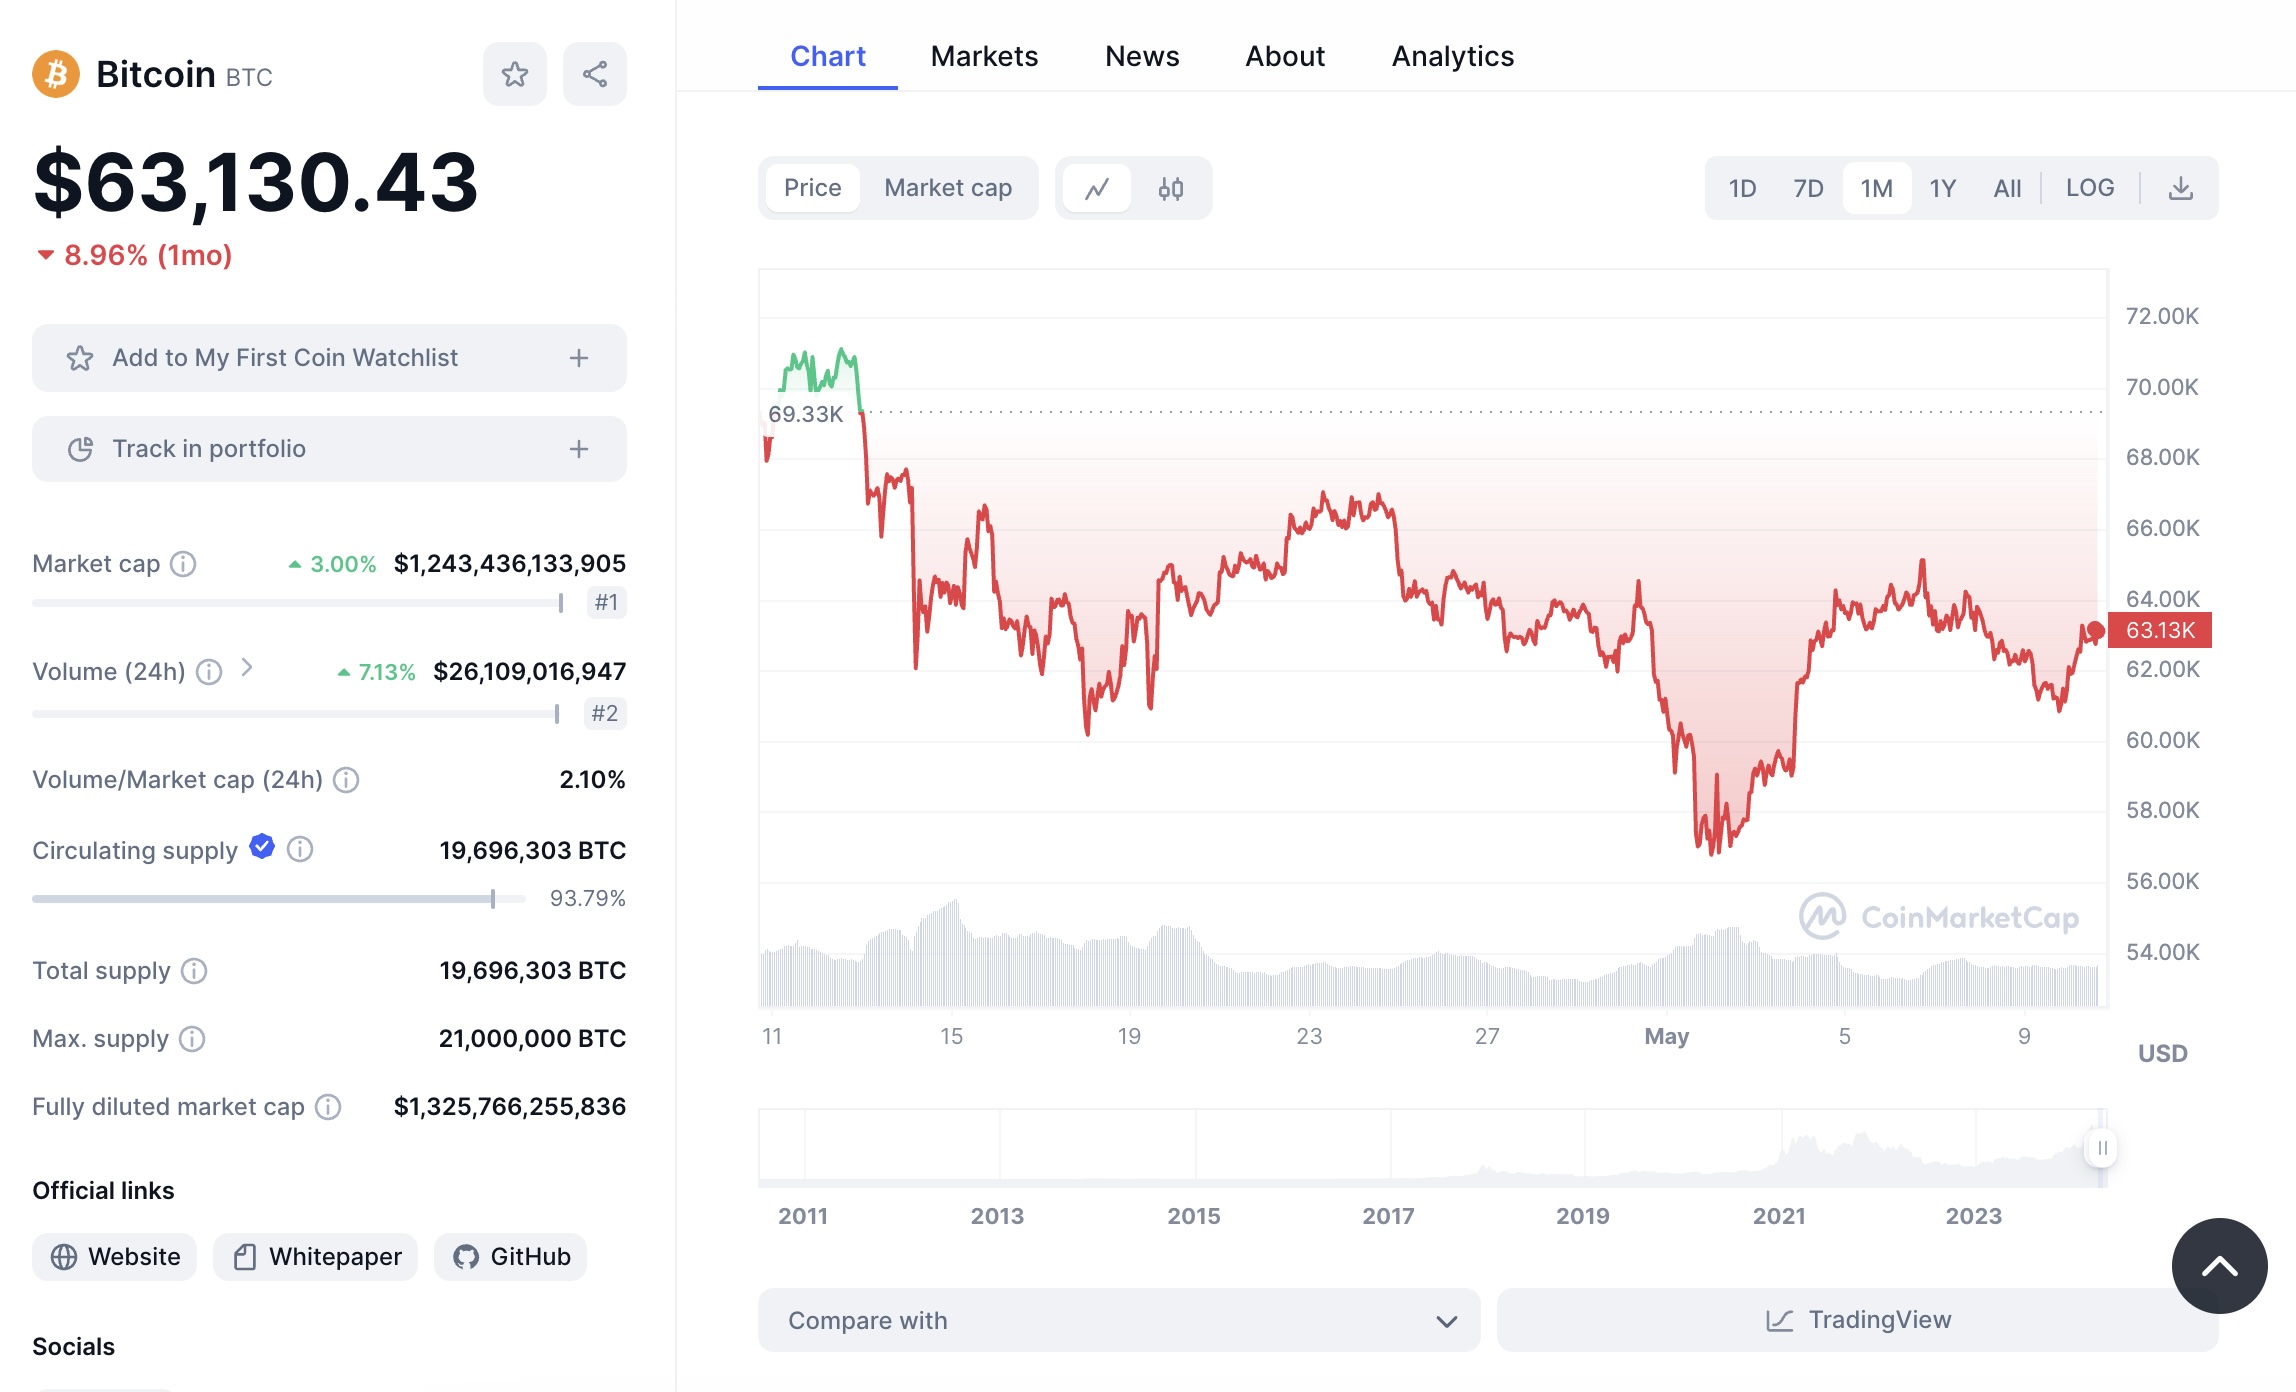Open the Bitcoin Whitepaper link
The height and width of the screenshot is (1392, 2296).
coord(316,1257)
